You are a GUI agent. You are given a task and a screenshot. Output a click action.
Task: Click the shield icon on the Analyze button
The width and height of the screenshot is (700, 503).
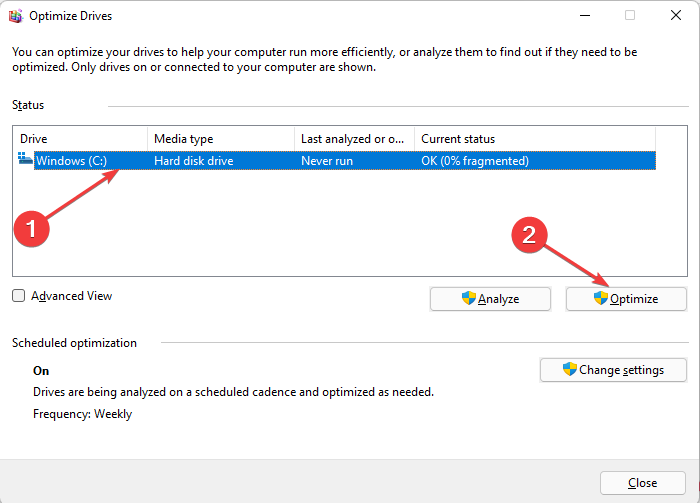(468, 298)
